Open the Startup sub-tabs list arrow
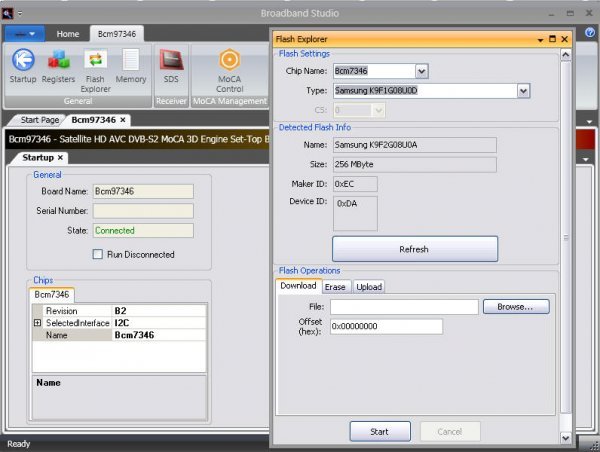600x452 pixels. [x=586, y=159]
